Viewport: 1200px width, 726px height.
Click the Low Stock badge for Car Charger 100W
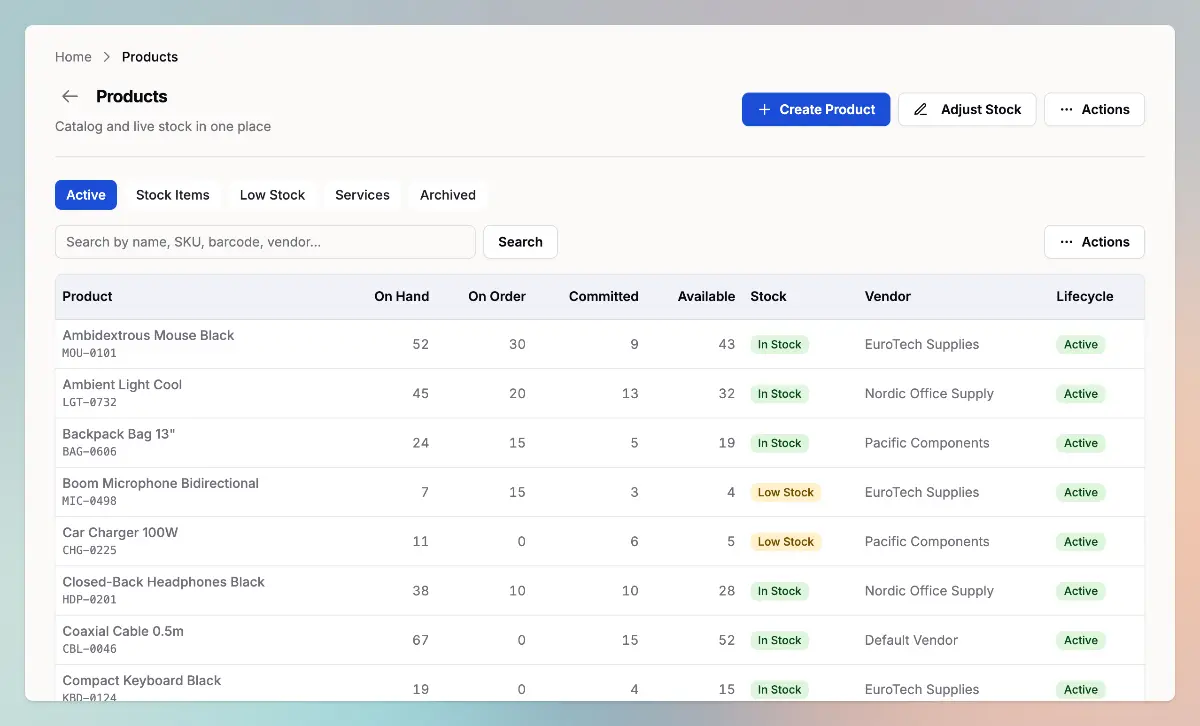pyautogui.click(x=785, y=542)
